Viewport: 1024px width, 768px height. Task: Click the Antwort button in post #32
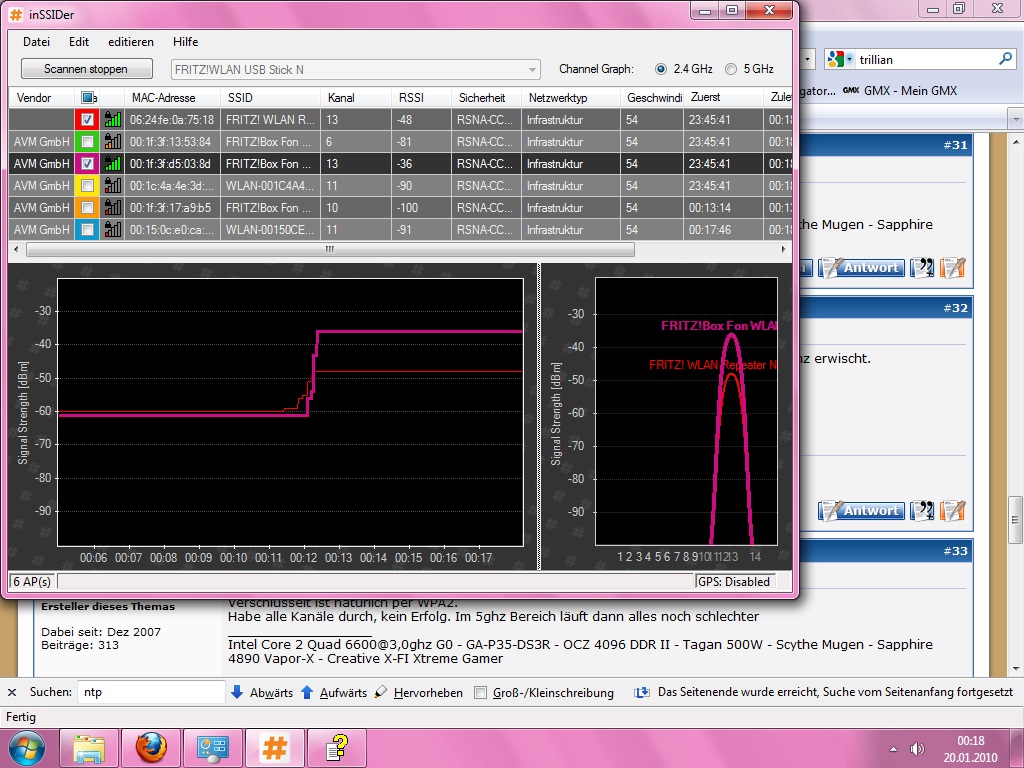point(862,511)
